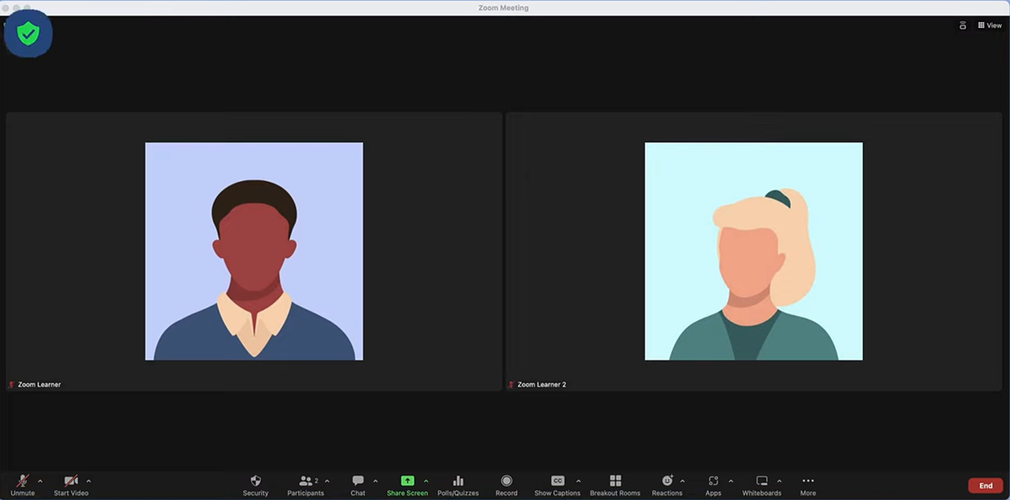
Task: Start recording with the Record icon
Action: tap(506, 482)
